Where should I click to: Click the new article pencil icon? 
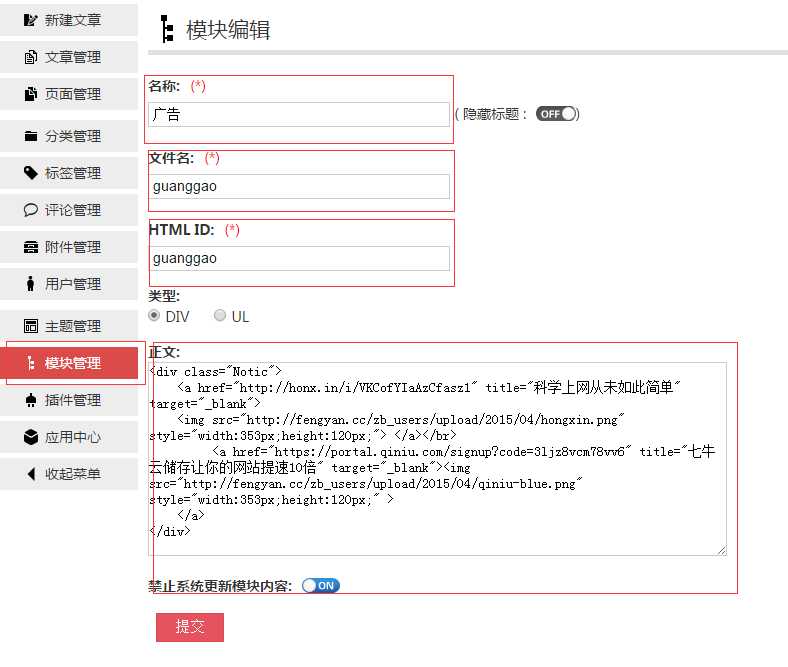(x=31, y=20)
